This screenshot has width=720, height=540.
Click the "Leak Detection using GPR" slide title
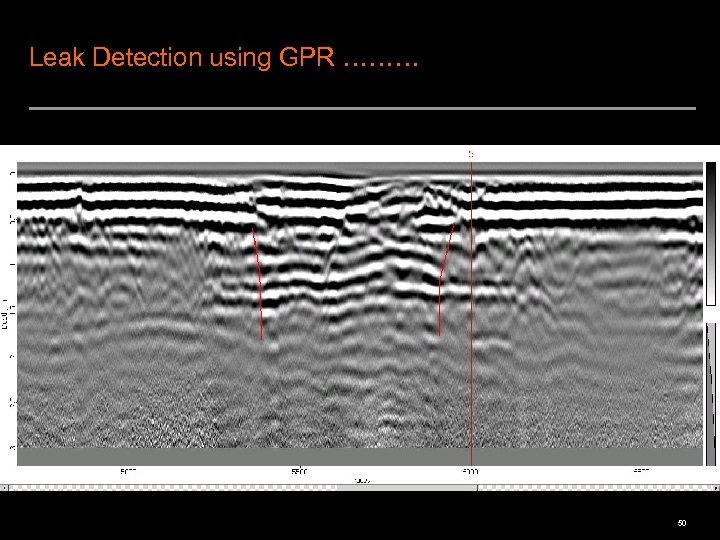(224, 58)
